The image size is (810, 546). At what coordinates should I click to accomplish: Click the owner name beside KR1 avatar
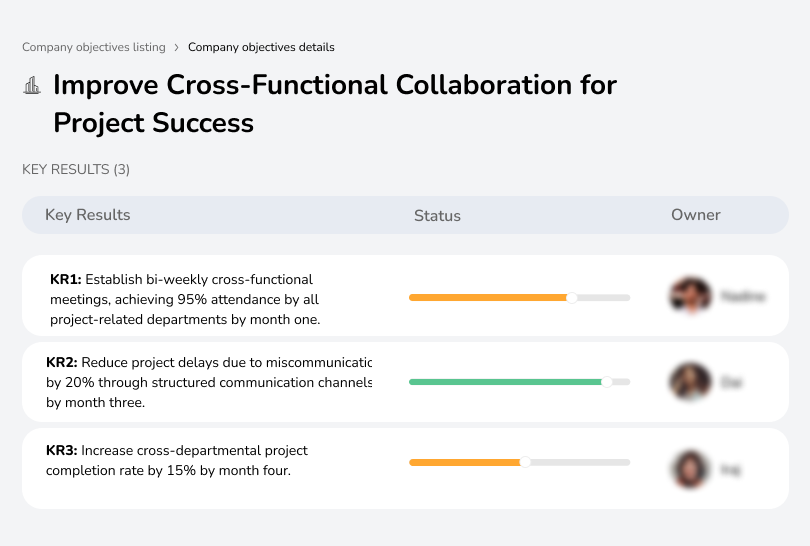742,297
